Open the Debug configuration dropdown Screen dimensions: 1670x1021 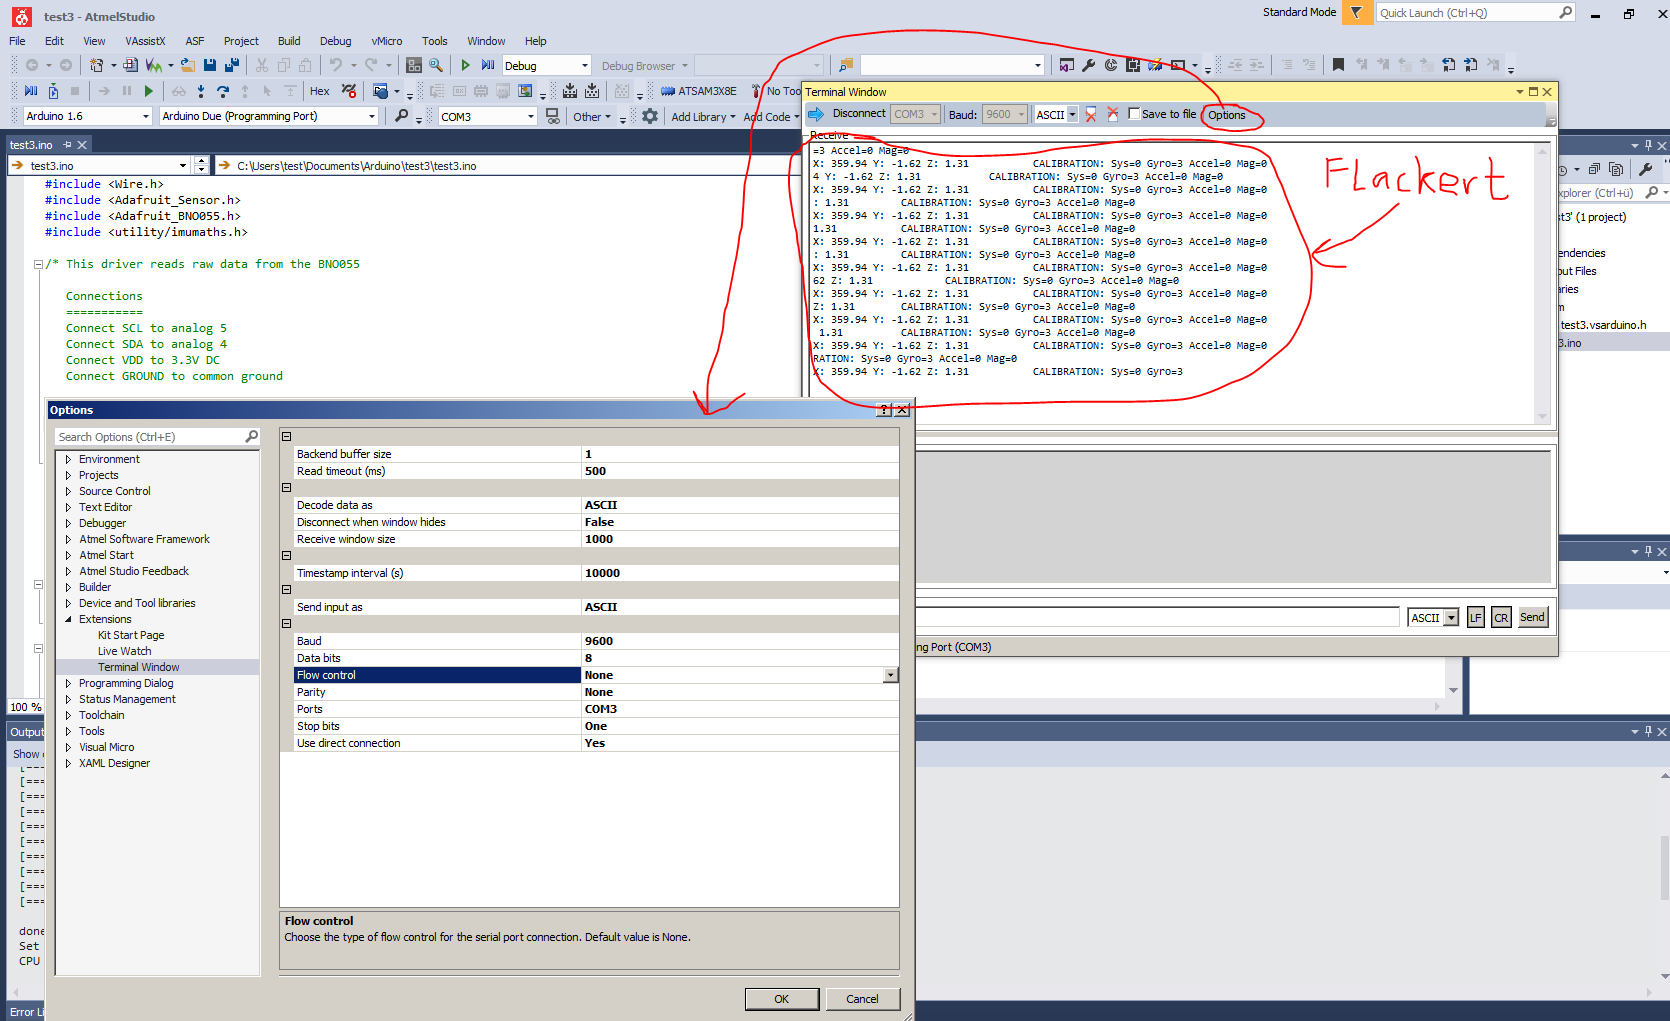(585, 66)
